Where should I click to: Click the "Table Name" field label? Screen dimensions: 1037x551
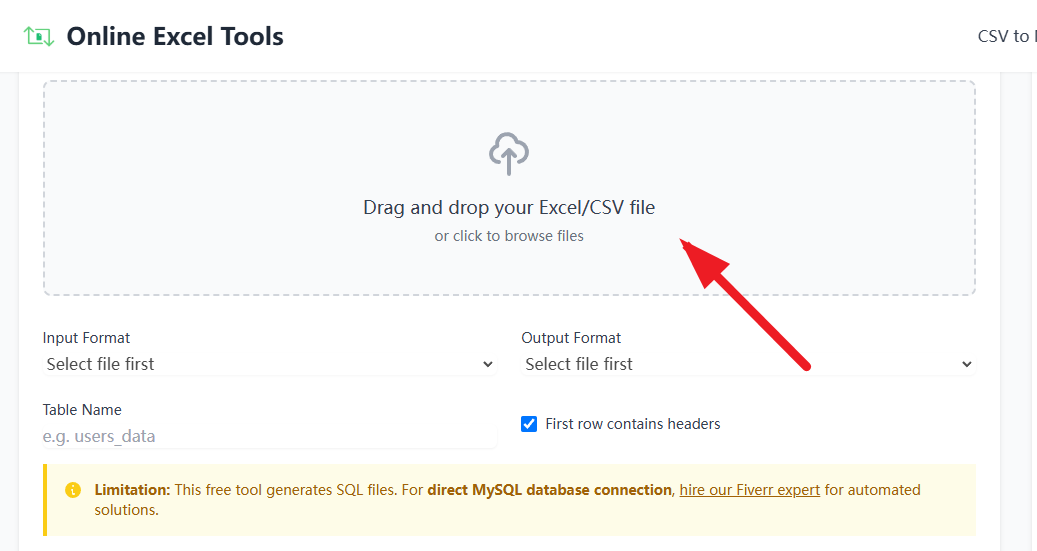(x=82, y=410)
